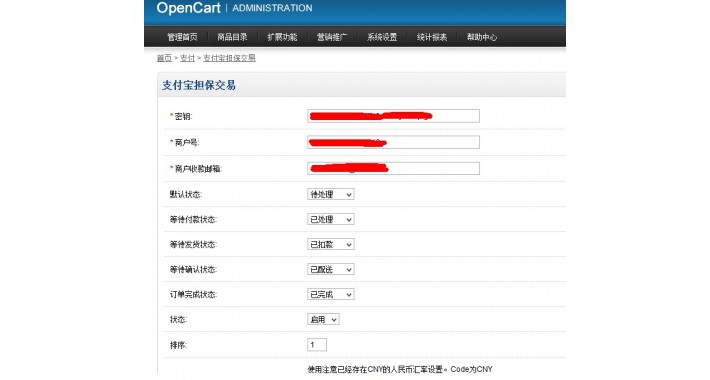Open the 订单完成状态 dropdown
The height and width of the screenshot is (380, 710).
(x=331, y=294)
